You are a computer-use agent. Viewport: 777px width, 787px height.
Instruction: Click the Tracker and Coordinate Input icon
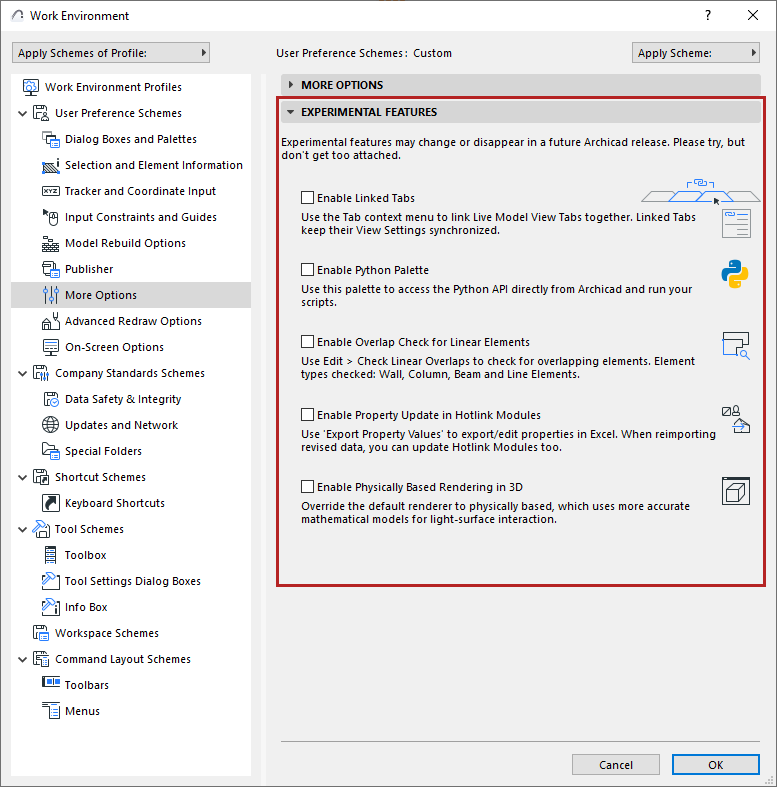click(51, 191)
